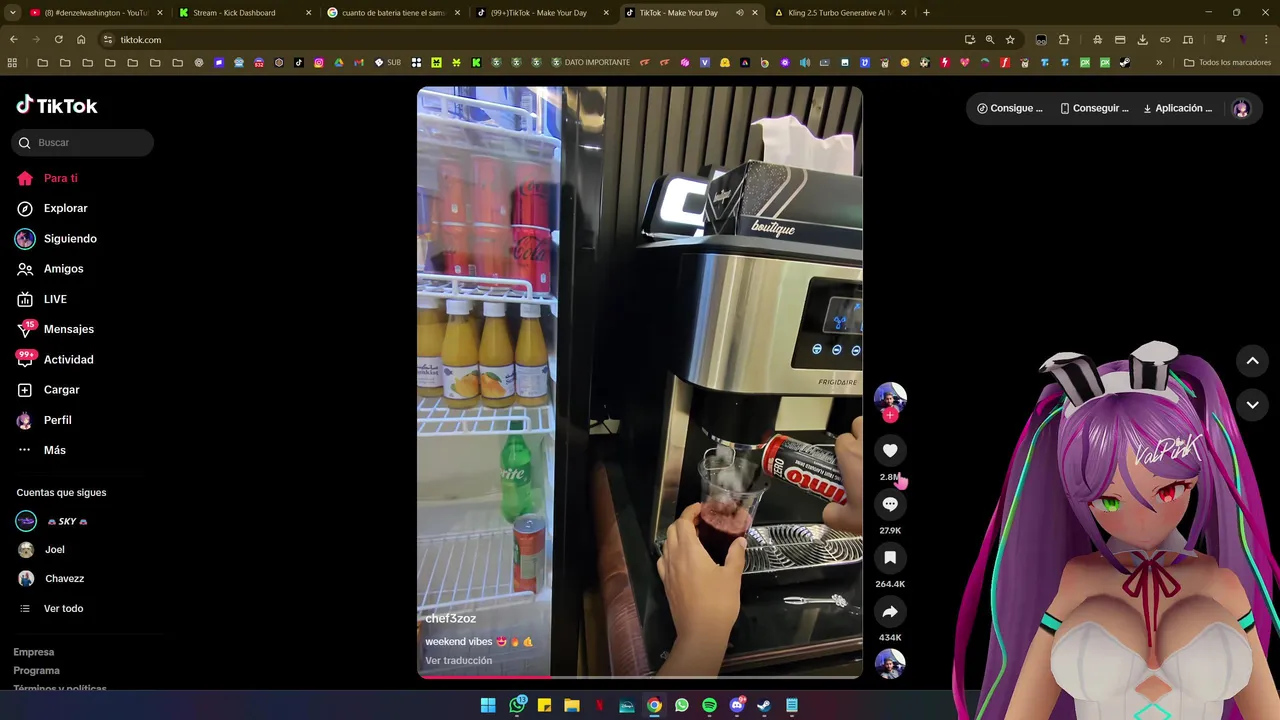Open the tab search dropdown arrow
The height and width of the screenshot is (720, 1280).
(x=12, y=13)
